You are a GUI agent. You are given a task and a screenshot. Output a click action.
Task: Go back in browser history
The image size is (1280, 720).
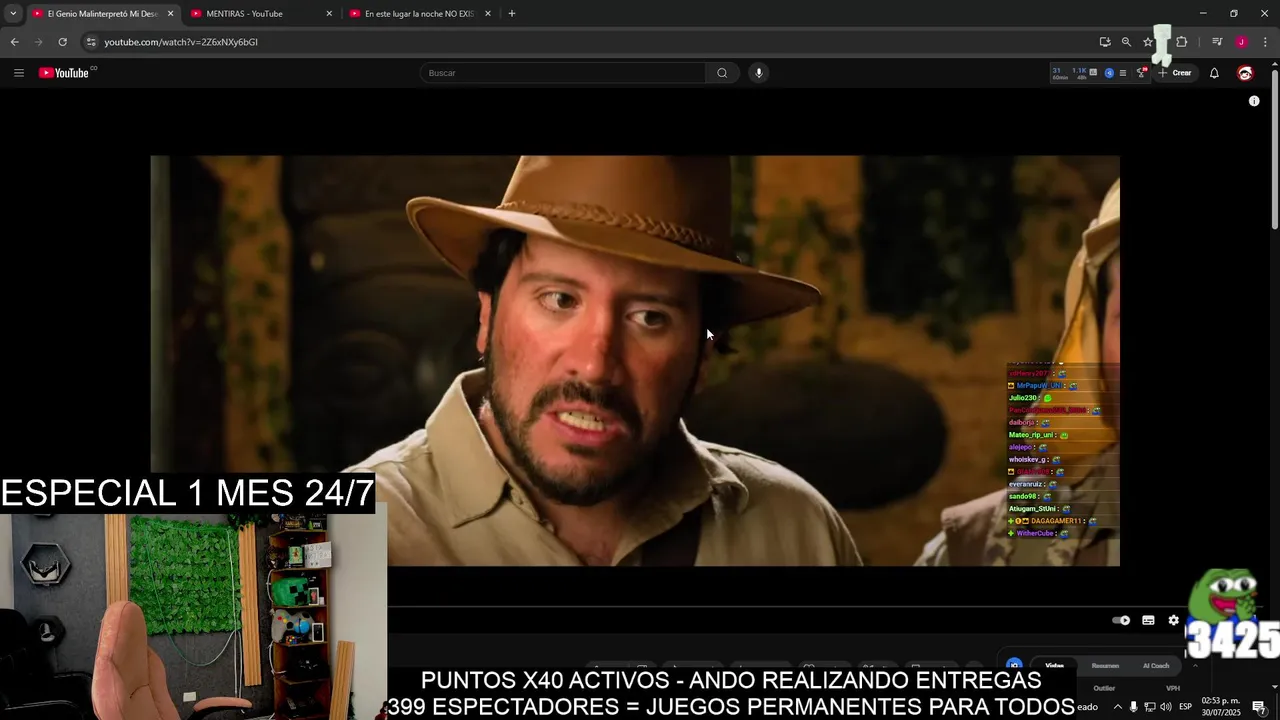click(x=14, y=42)
